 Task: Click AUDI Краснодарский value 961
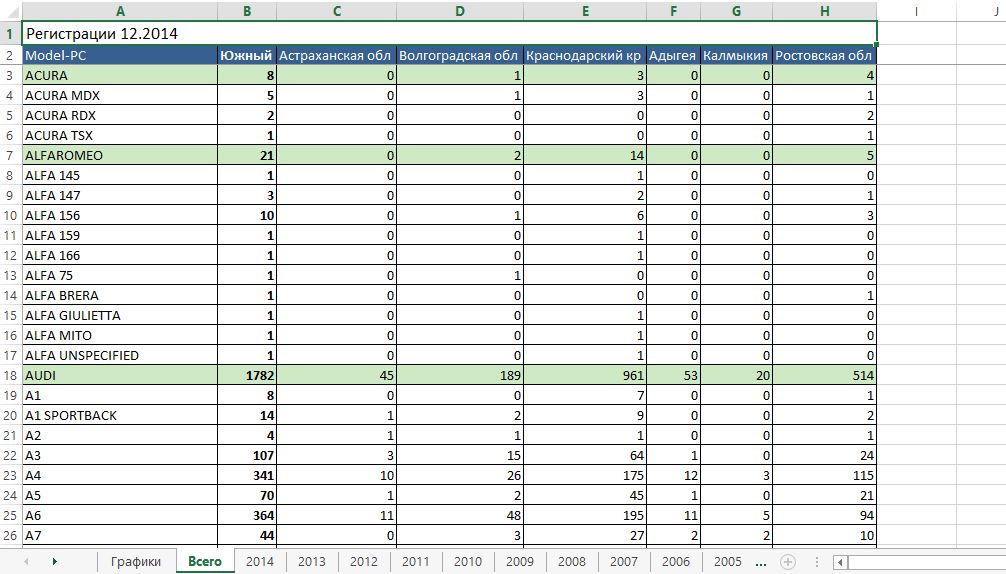(585, 375)
